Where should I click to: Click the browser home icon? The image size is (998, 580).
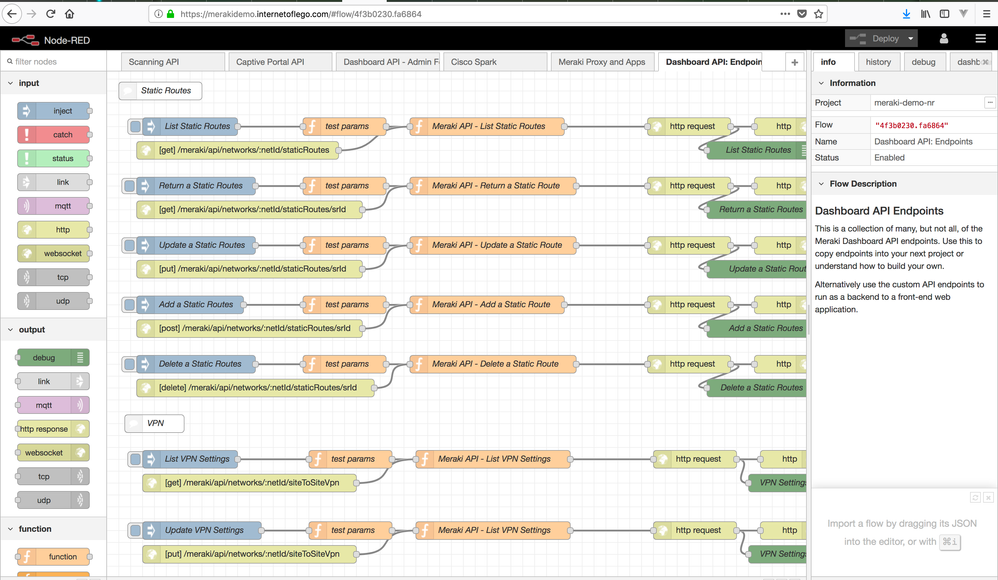click(69, 13)
